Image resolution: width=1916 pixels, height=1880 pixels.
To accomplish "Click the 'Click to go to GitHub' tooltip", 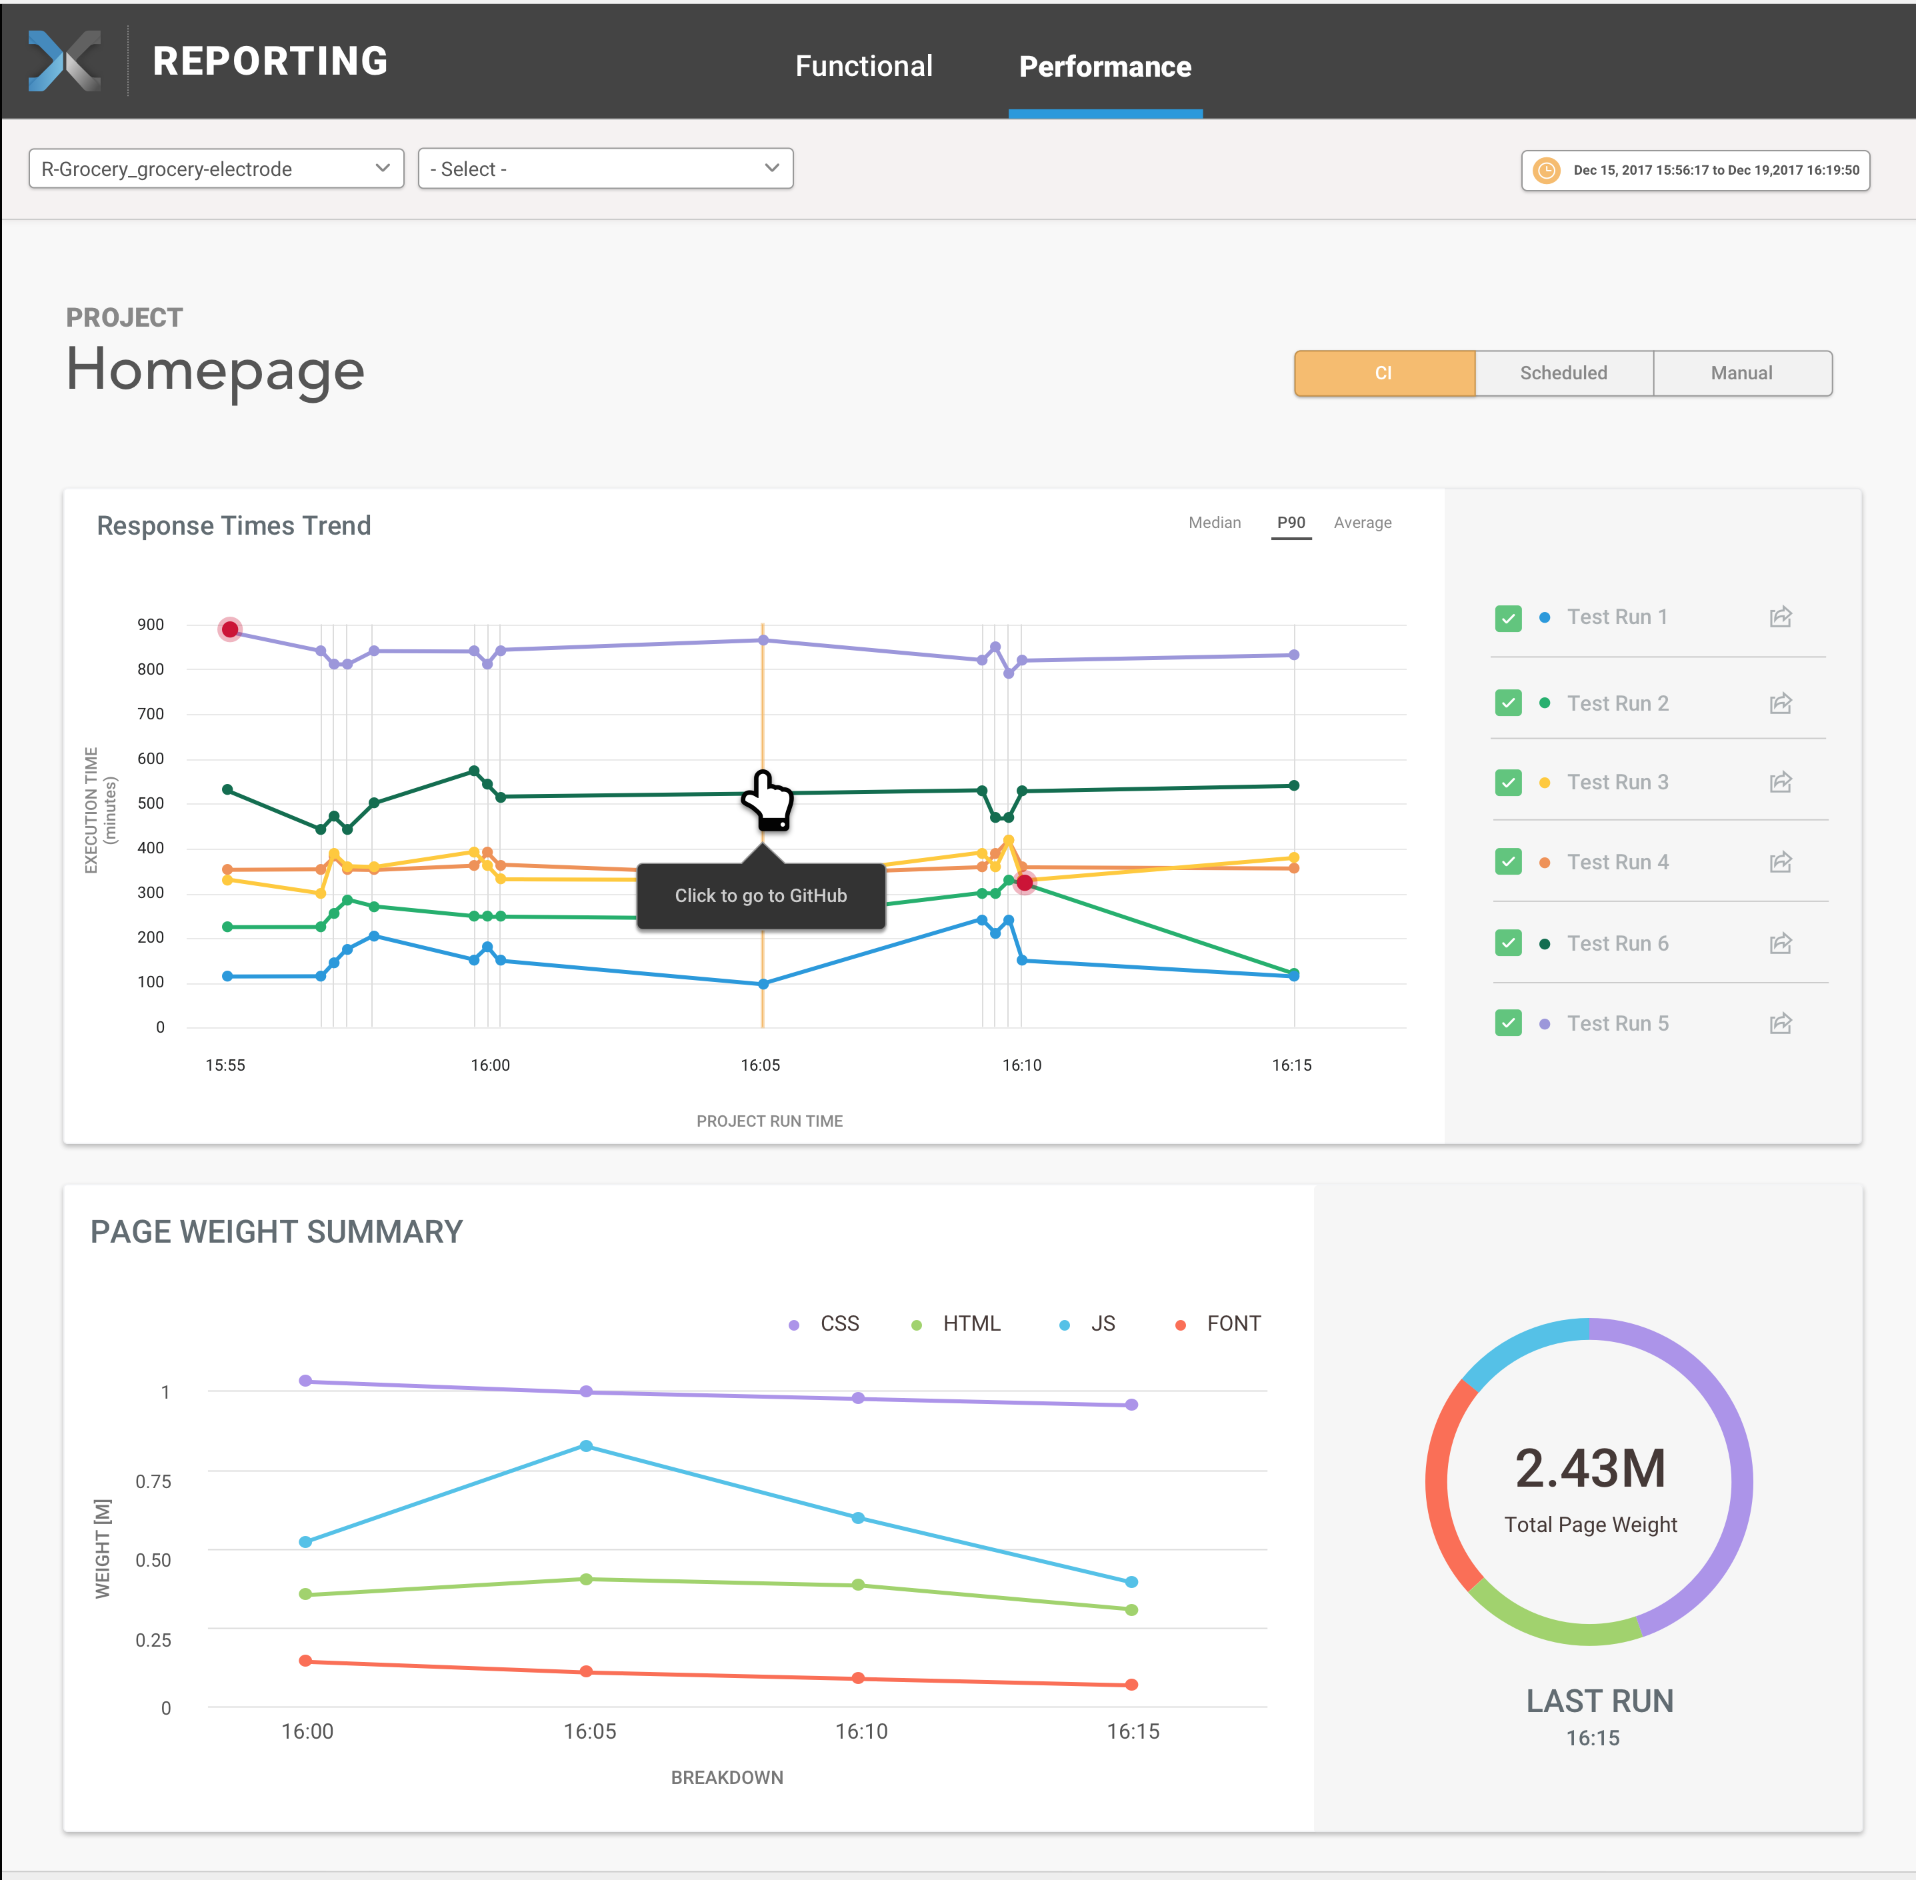I will (x=761, y=895).
